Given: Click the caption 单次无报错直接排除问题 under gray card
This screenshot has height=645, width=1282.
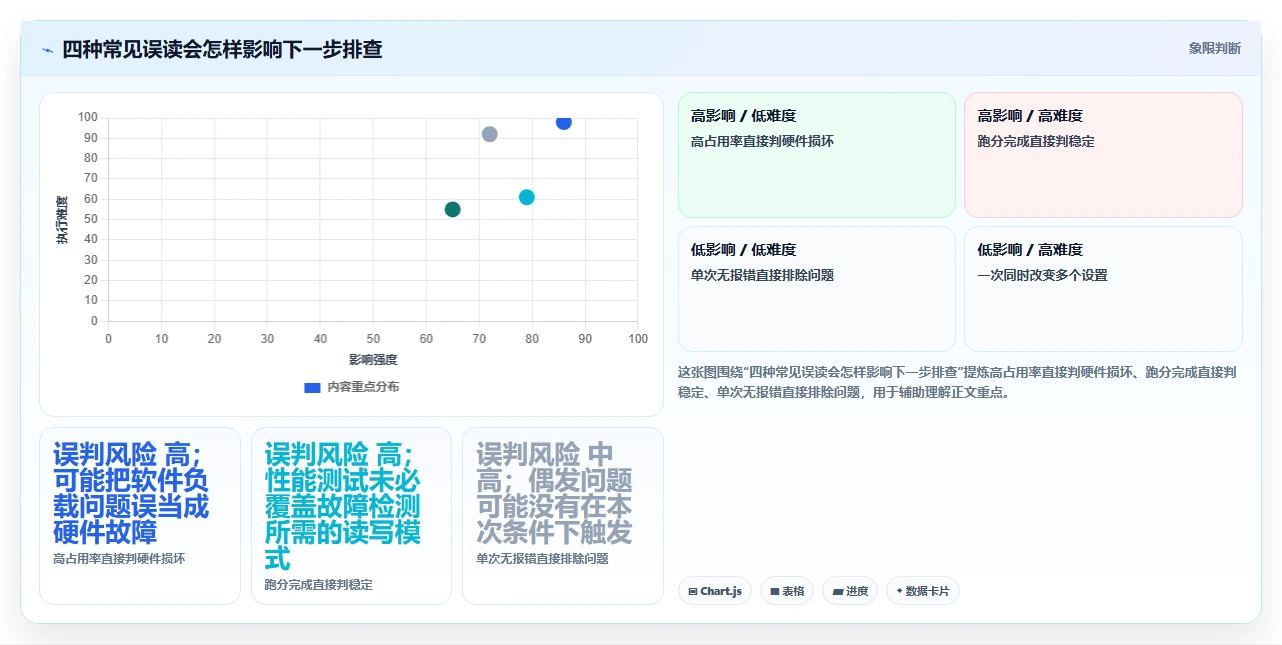Looking at the screenshot, I should pyautogui.click(x=542, y=559).
